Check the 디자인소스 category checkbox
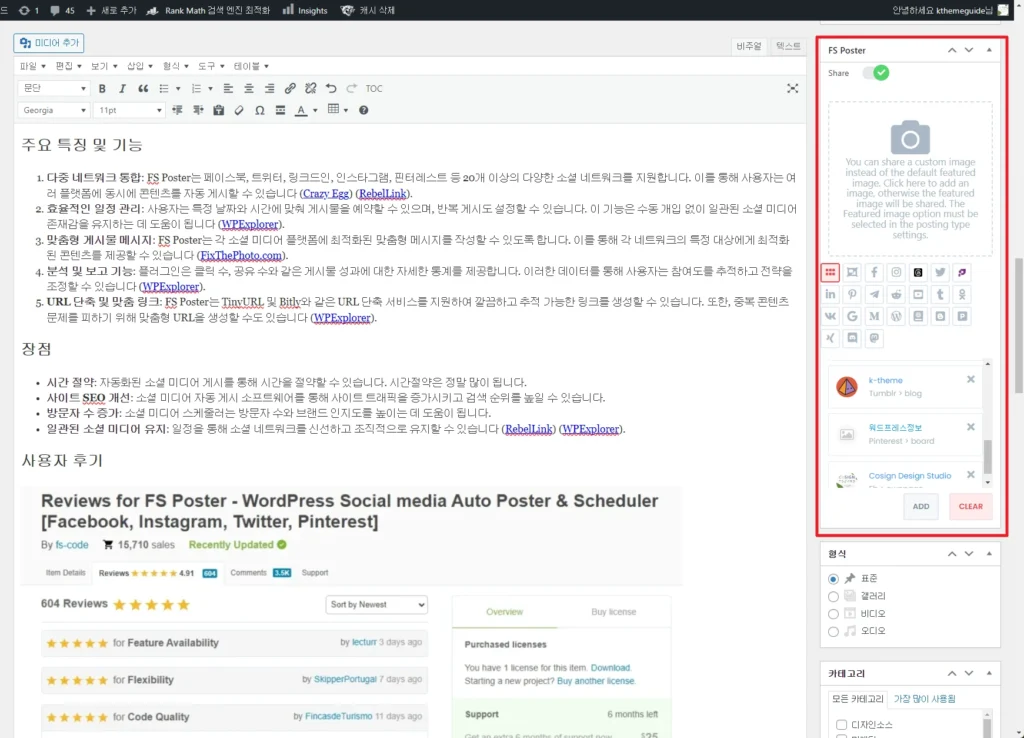This screenshot has height=738, width=1024. tap(841, 724)
